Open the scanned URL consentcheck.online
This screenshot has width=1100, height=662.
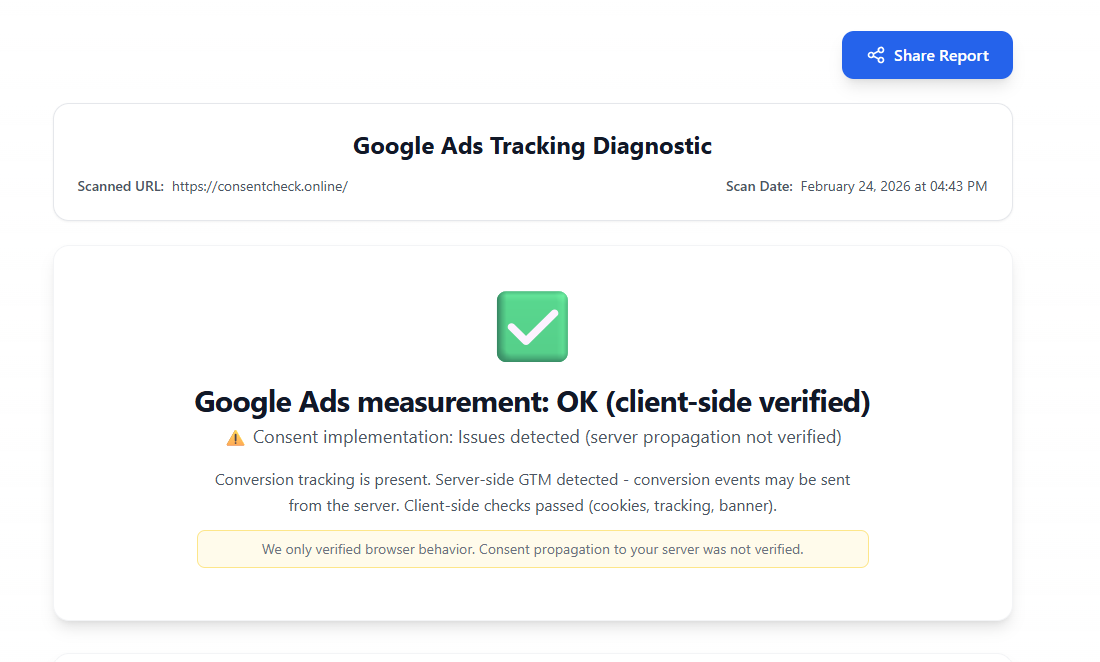click(x=259, y=186)
